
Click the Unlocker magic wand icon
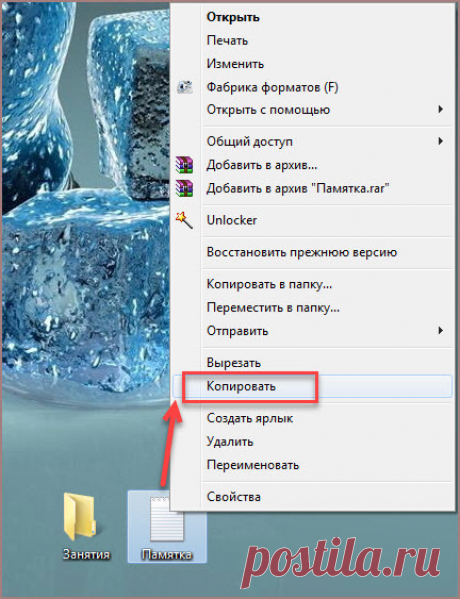click(x=184, y=220)
